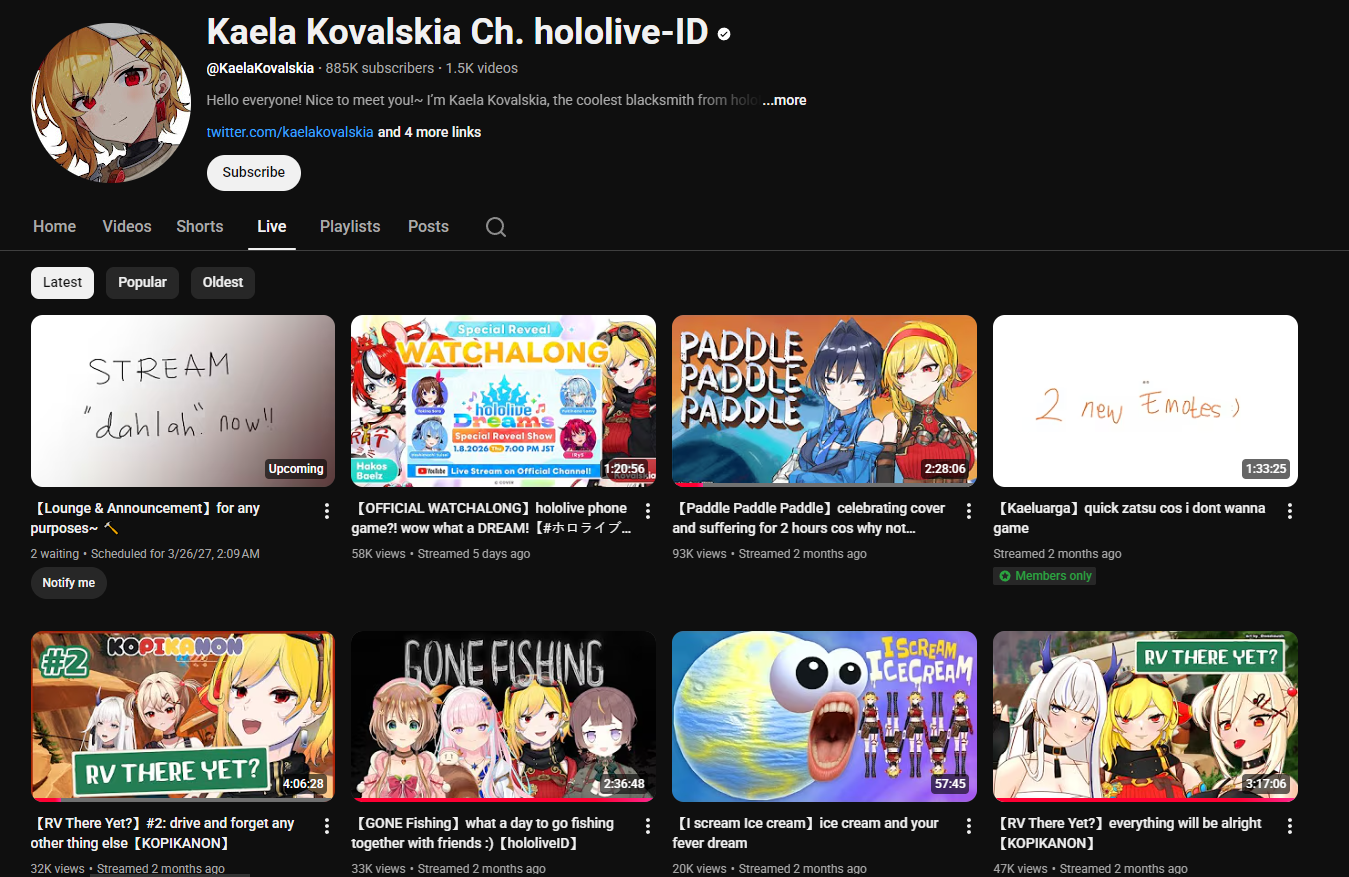1349x877 pixels.
Task: Switch to the Playlists tab
Action: 350,227
